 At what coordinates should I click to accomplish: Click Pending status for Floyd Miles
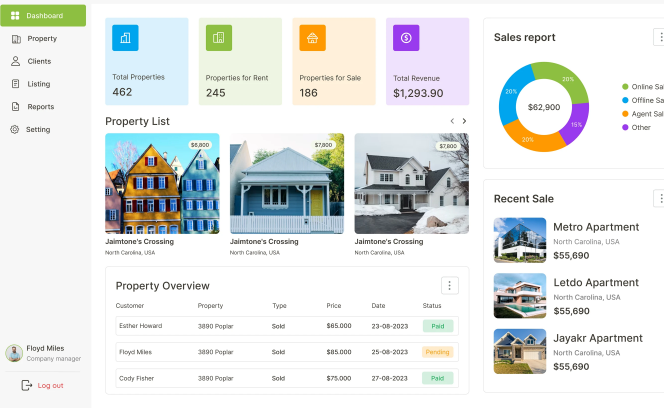[437, 352]
